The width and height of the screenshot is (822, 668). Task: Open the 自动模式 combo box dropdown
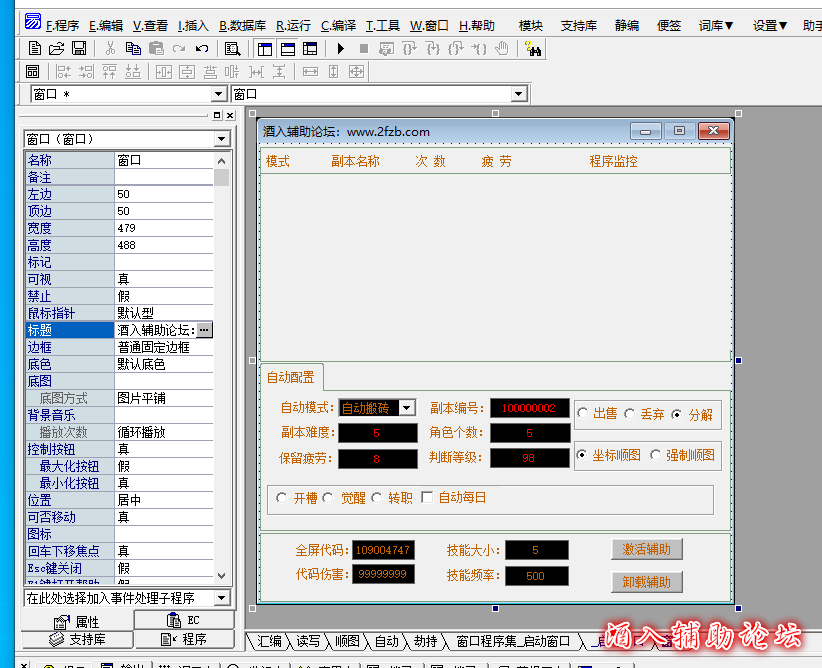click(x=406, y=408)
